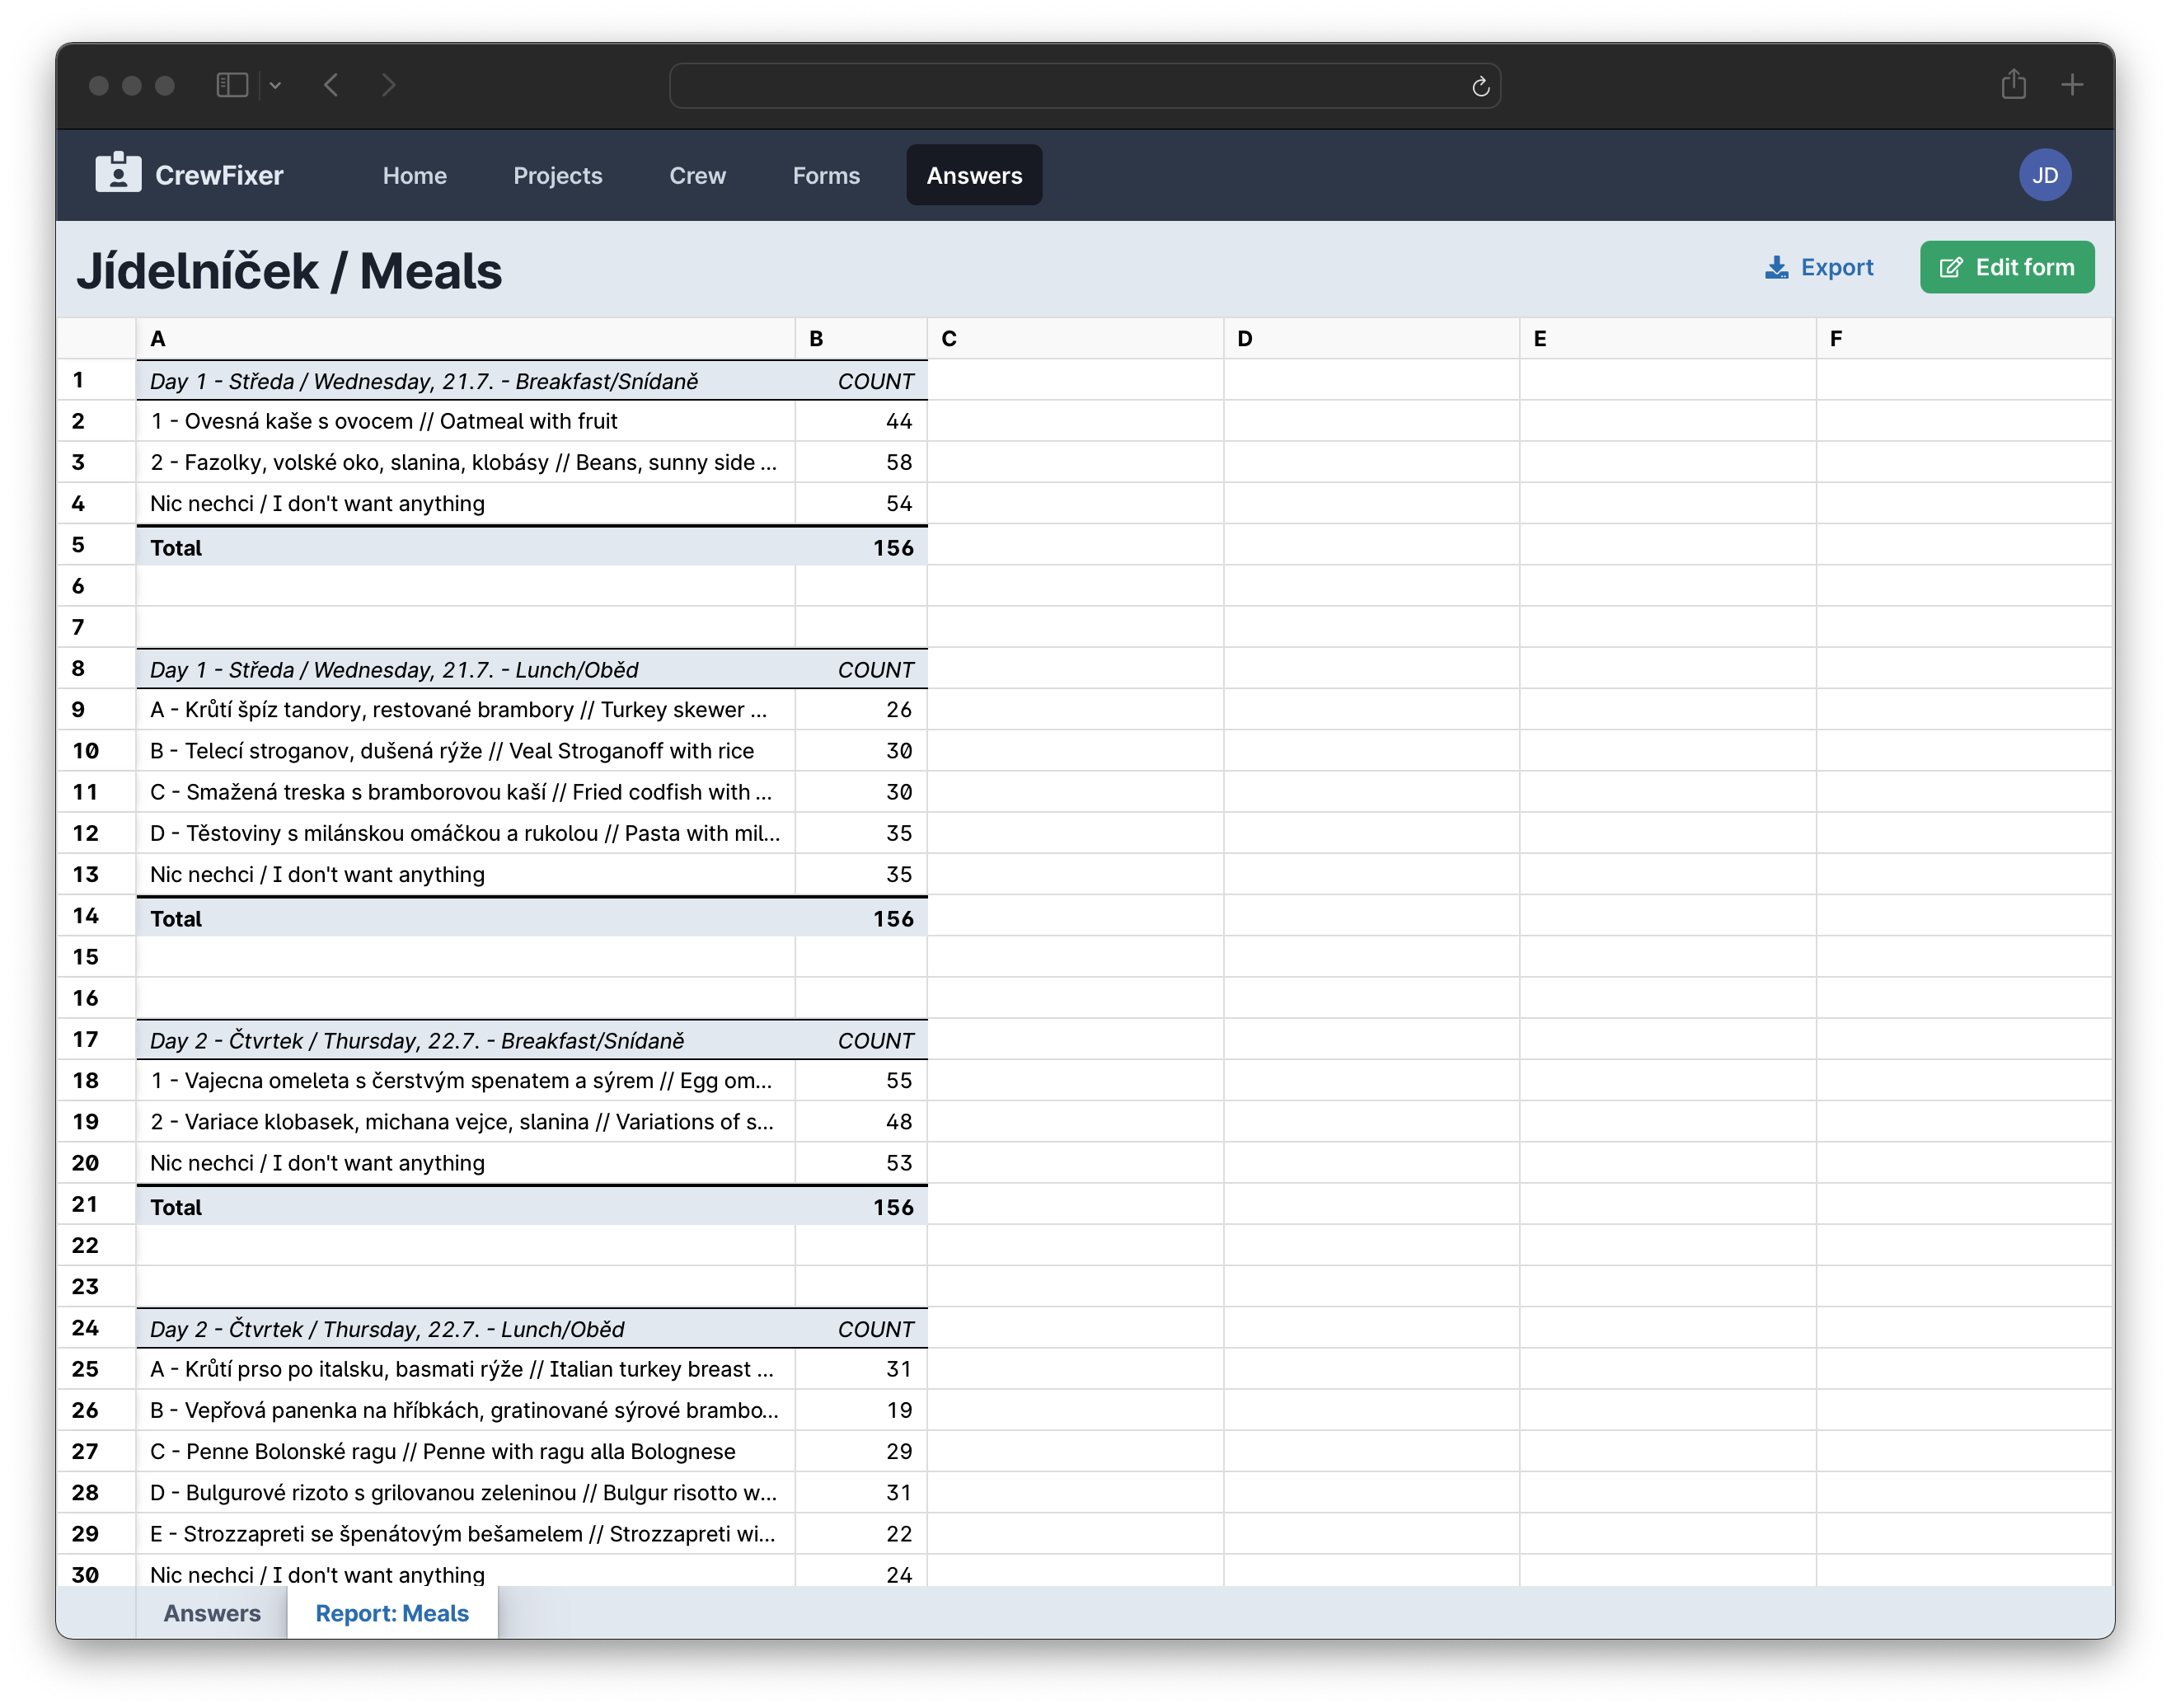
Task: Open the browser share icon
Action: tap(2013, 85)
